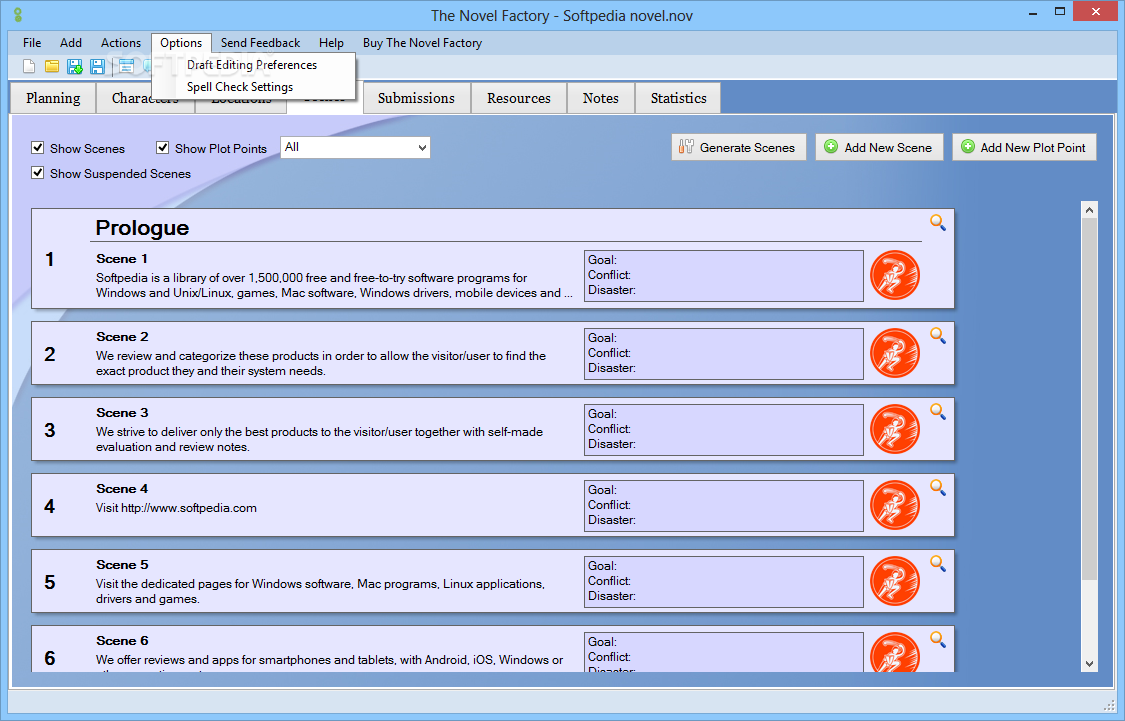
Task: Click the vertical scrollbar thumb of scene list
Action: point(1089,398)
